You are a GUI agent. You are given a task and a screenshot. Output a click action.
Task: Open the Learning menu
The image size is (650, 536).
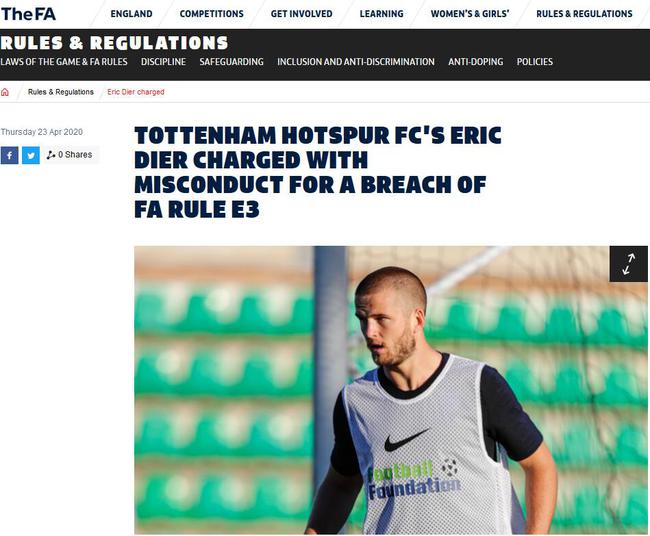click(x=381, y=14)
